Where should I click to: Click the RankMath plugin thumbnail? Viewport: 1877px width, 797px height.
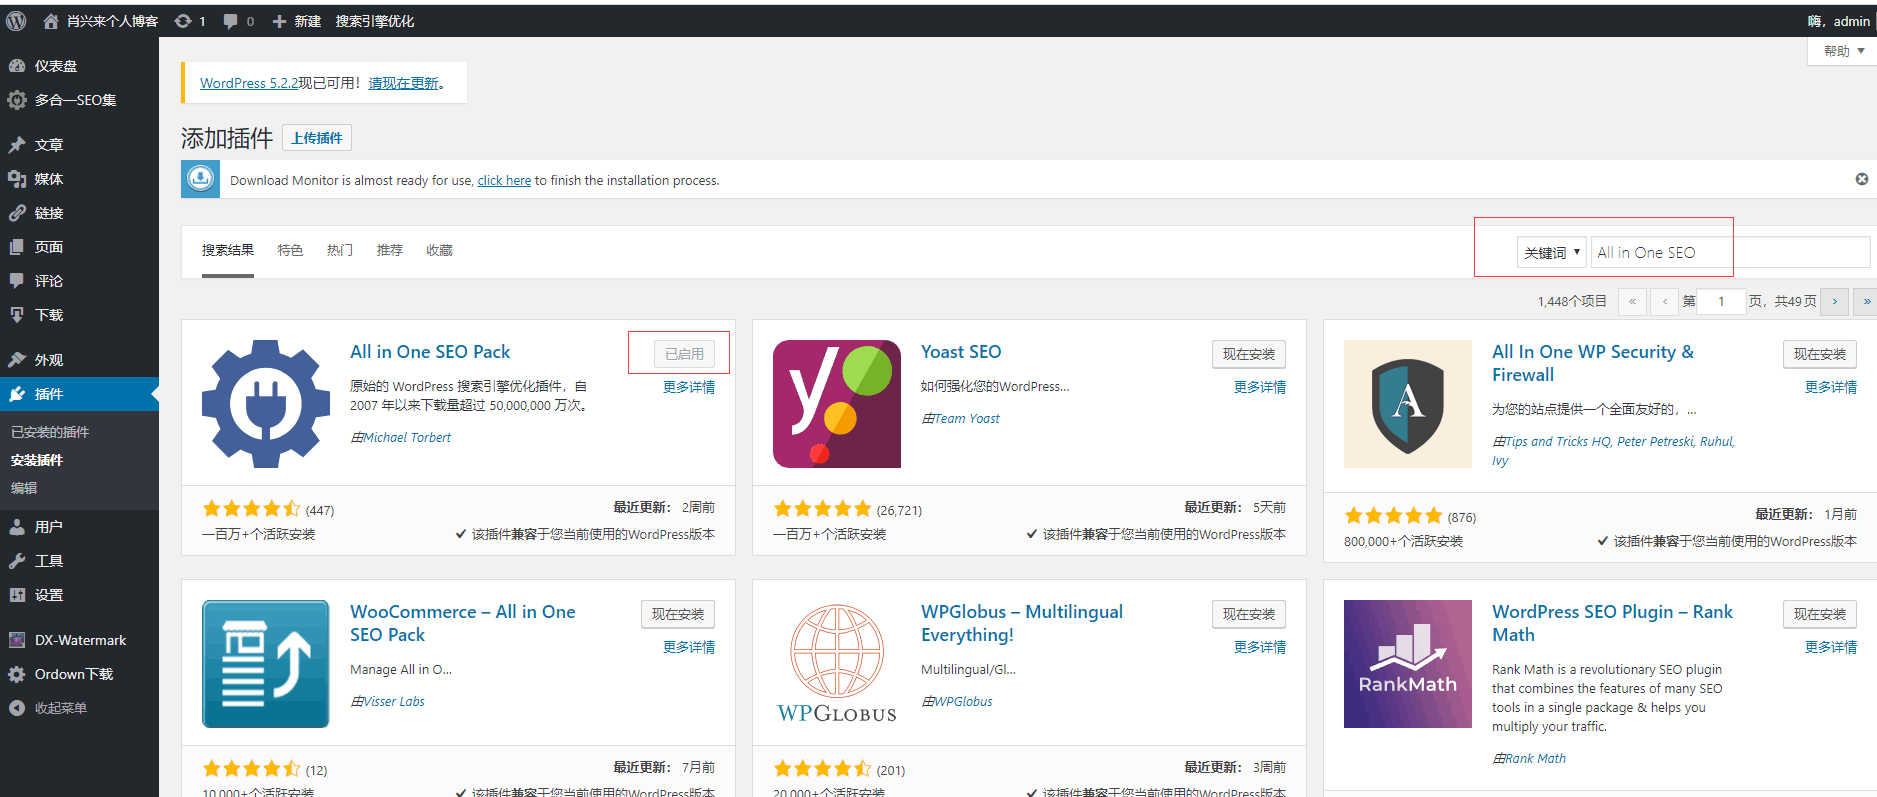[x=1408, y=664]
